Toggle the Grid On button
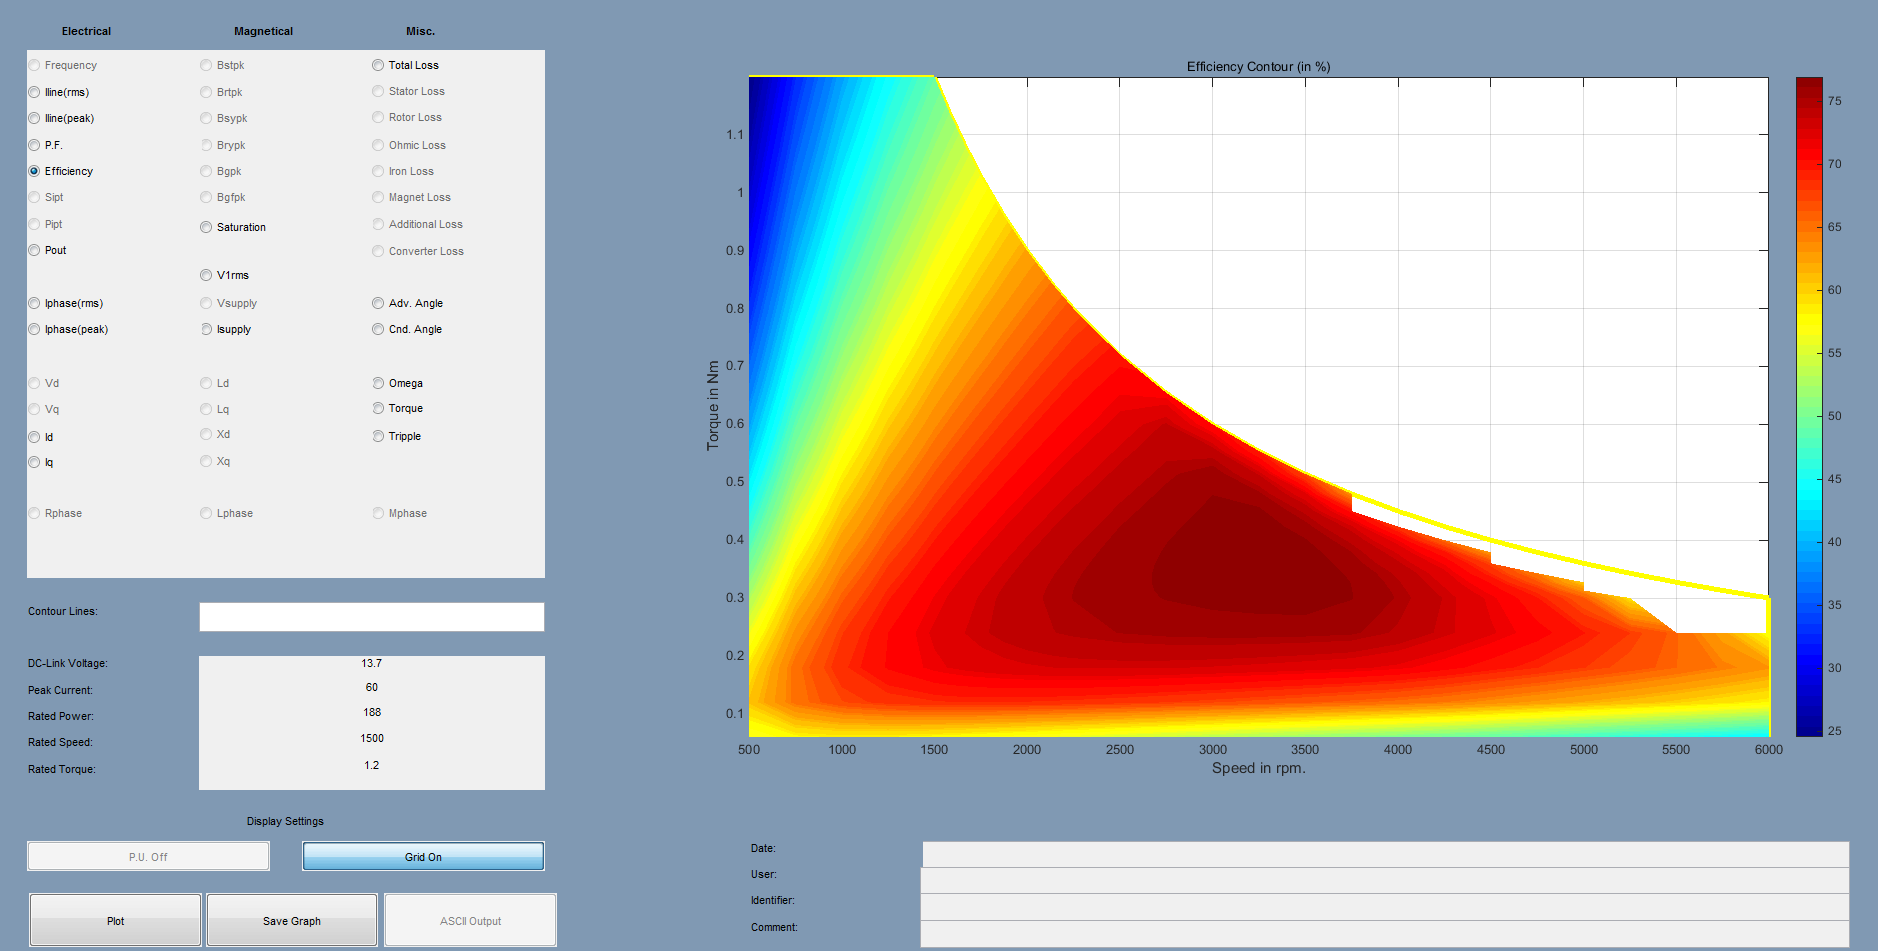Image resolution: width=1878 pixels, height=951 pixels. [423, 857]
